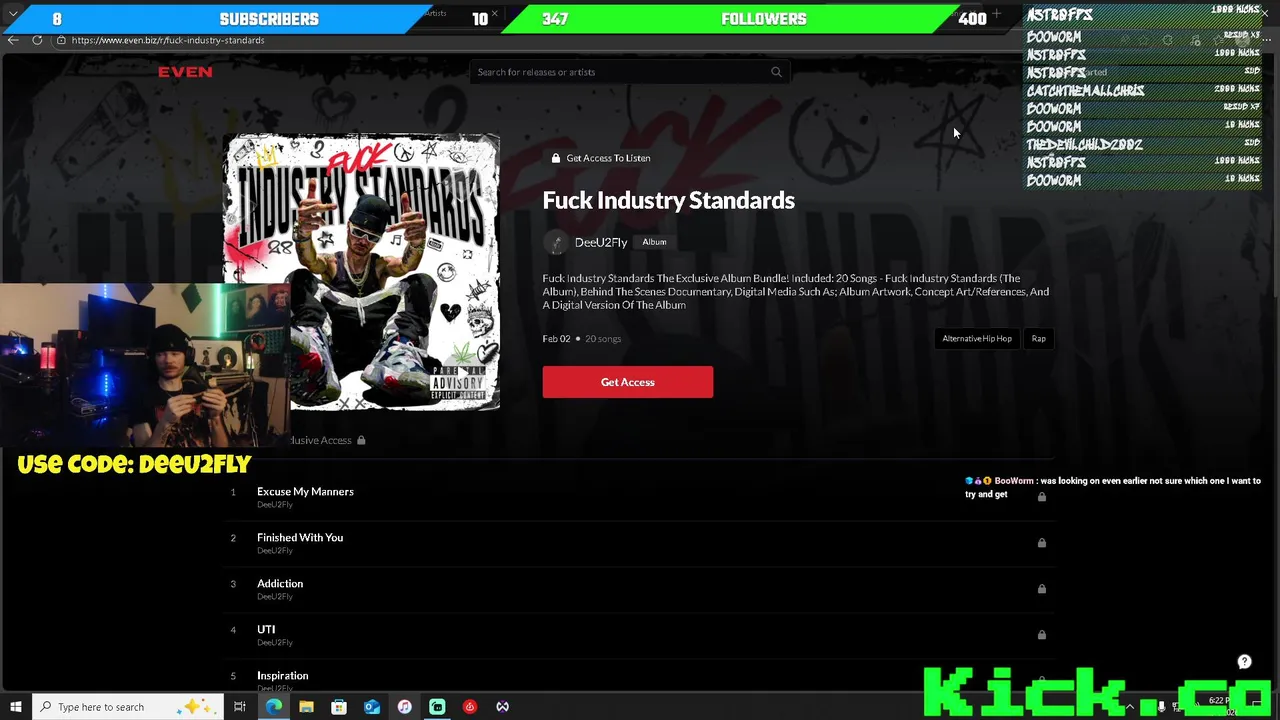
Task: Select the Alternative Hip Hop genre tag
Action: pyautogui.click(x=977, y=339)
